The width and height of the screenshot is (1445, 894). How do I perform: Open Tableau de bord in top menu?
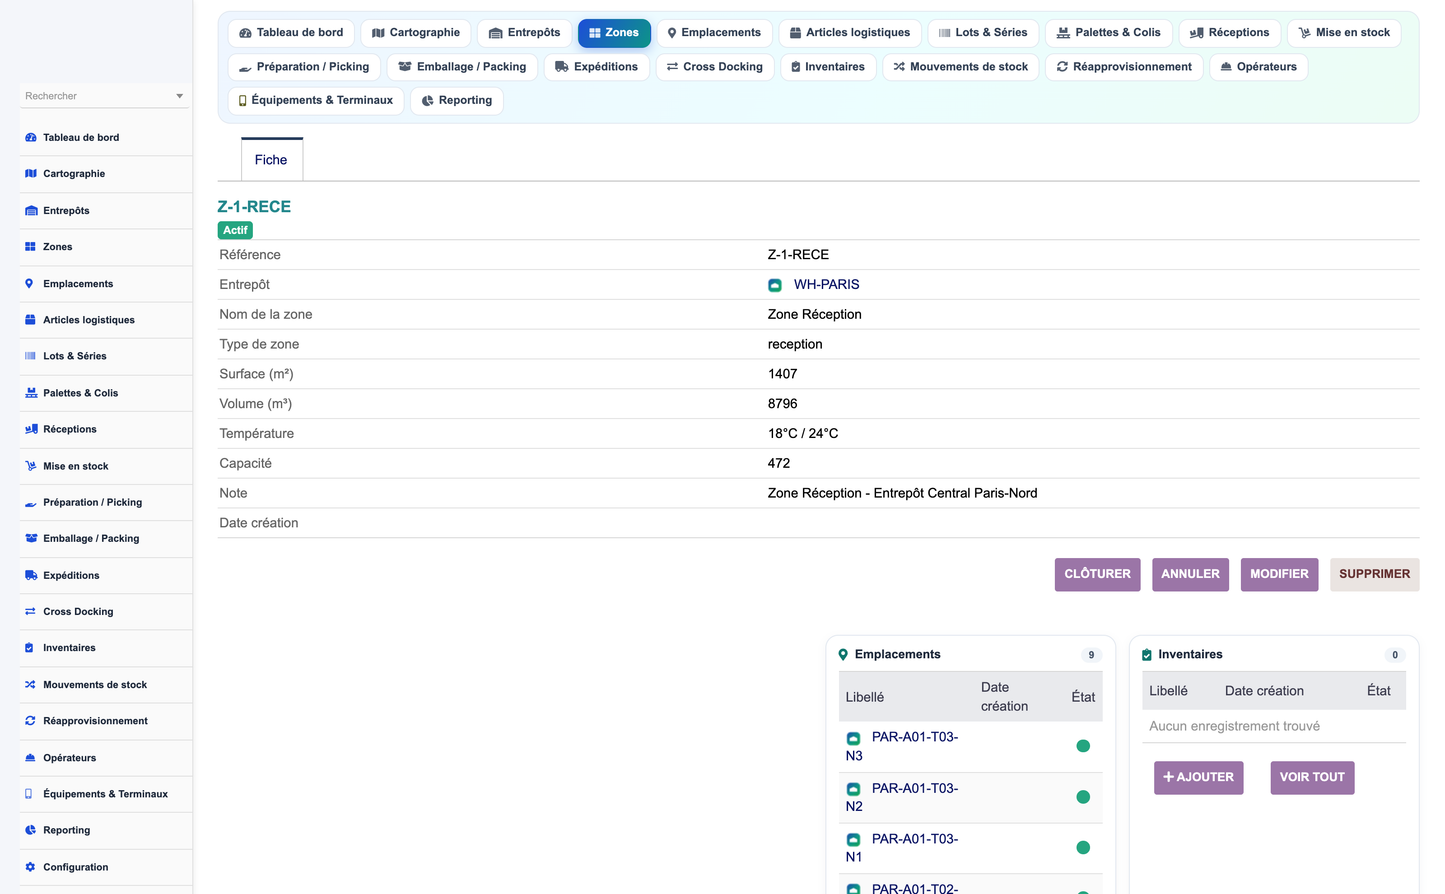click(x=291, y=33)
